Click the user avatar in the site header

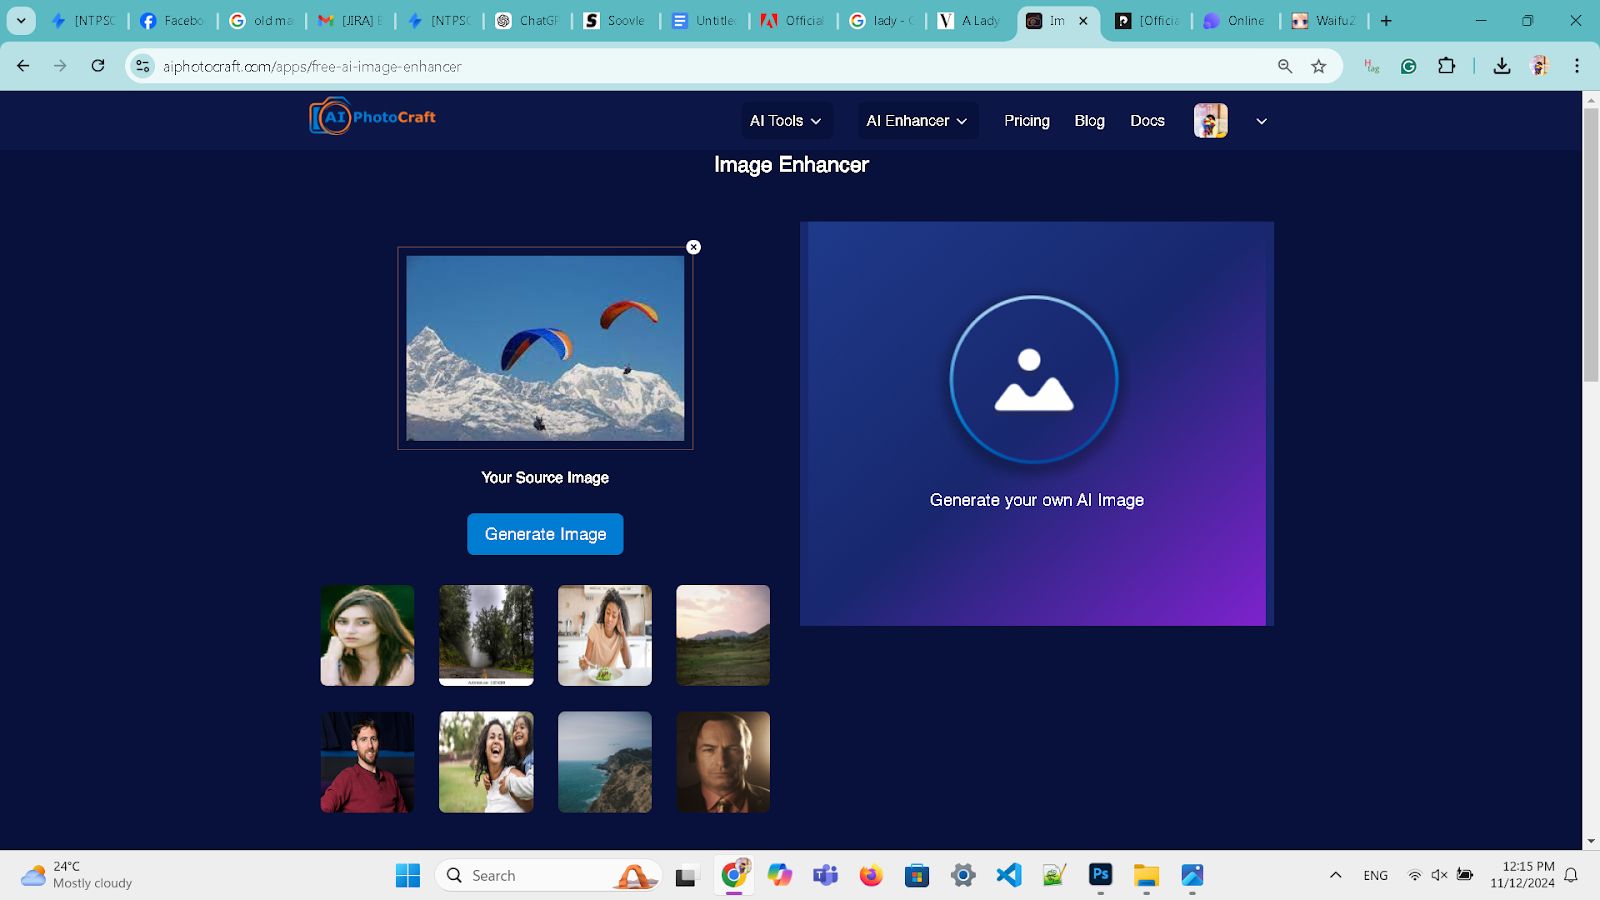pos(1210,121)
